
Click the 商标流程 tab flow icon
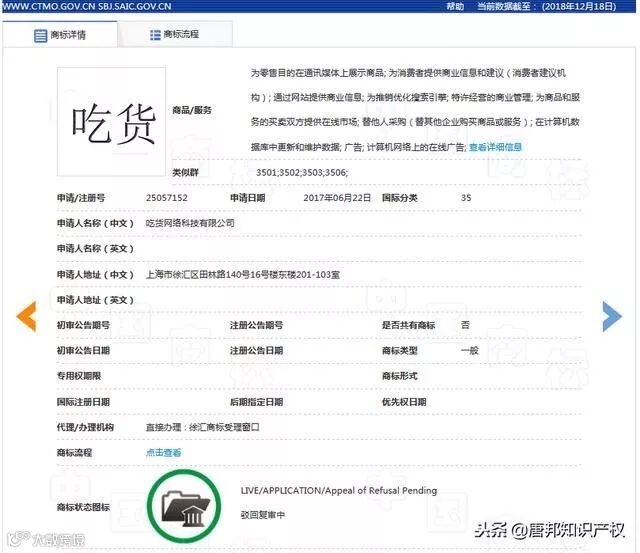[155, 35]
